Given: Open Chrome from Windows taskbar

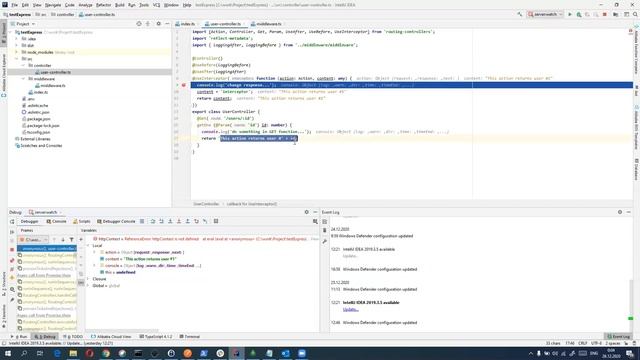Looking at the screenshot, I should (106, 353).
